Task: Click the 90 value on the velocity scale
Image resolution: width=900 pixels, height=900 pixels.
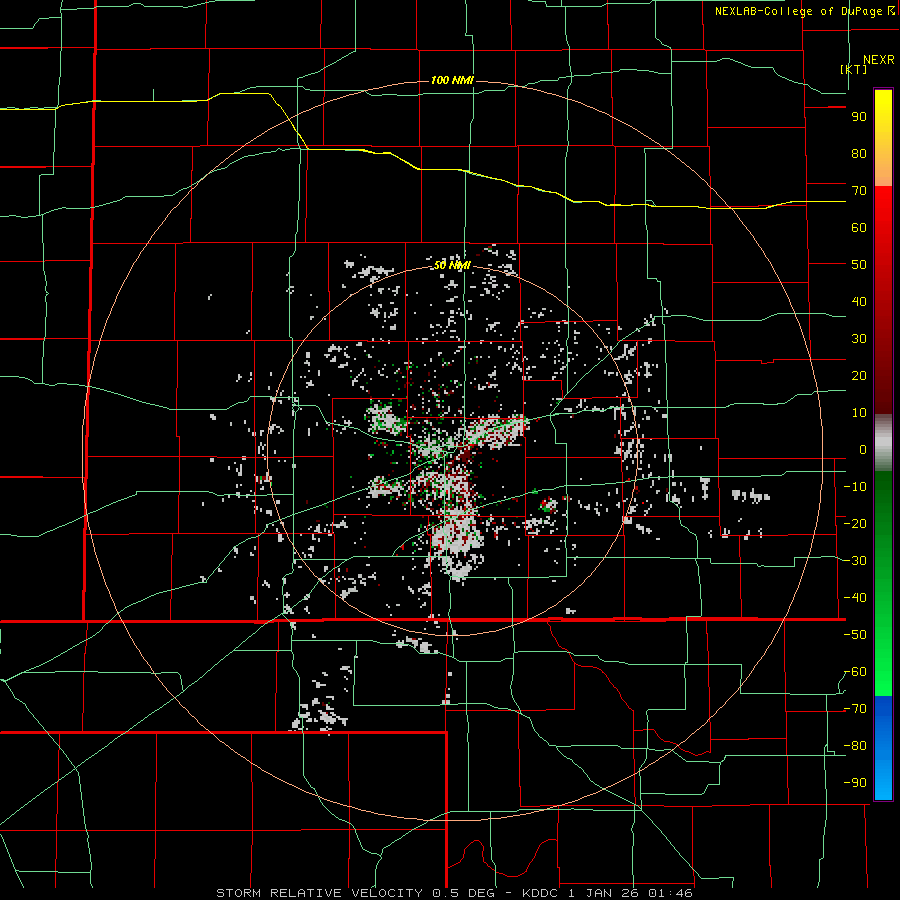Action: 859,117
